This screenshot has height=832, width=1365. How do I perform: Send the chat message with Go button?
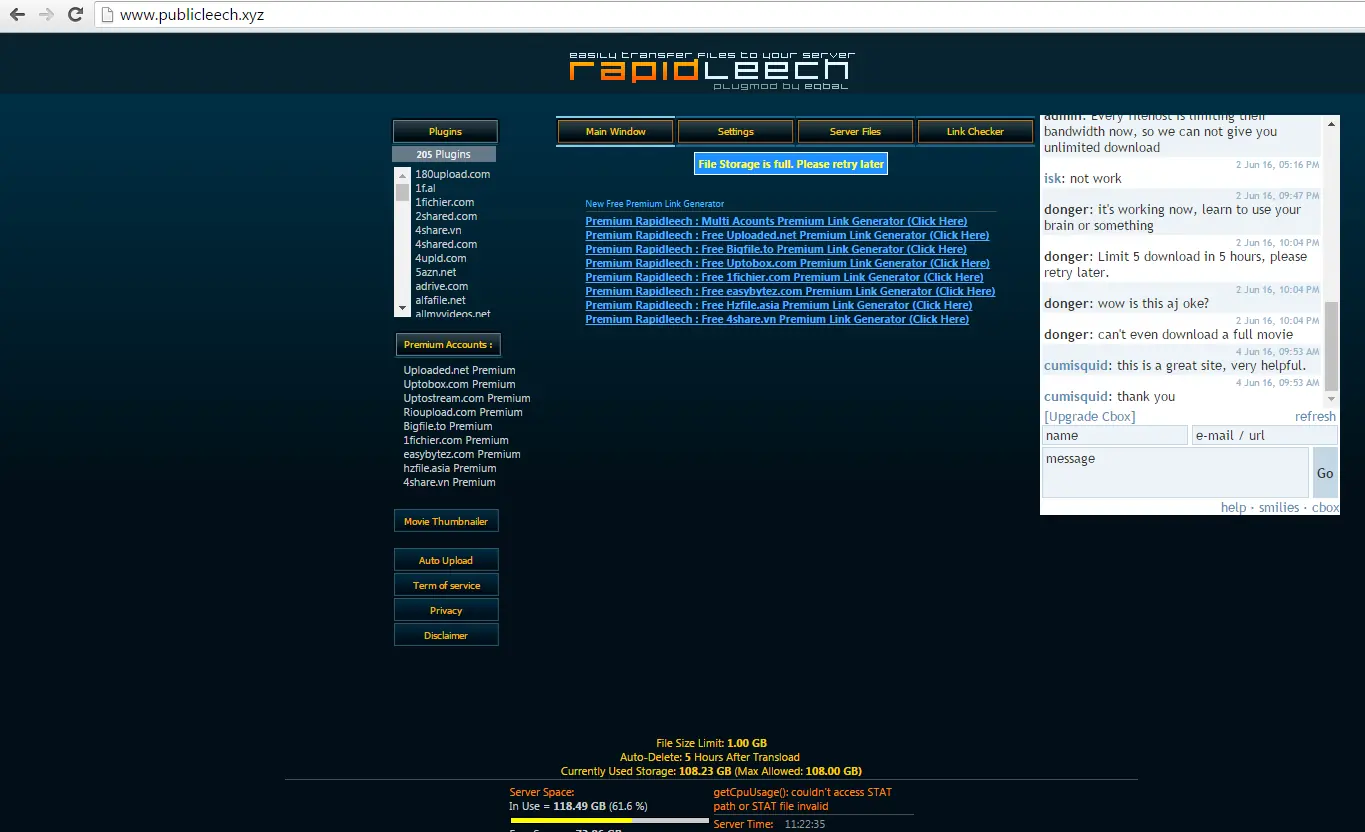click(x=1325, y=472)
